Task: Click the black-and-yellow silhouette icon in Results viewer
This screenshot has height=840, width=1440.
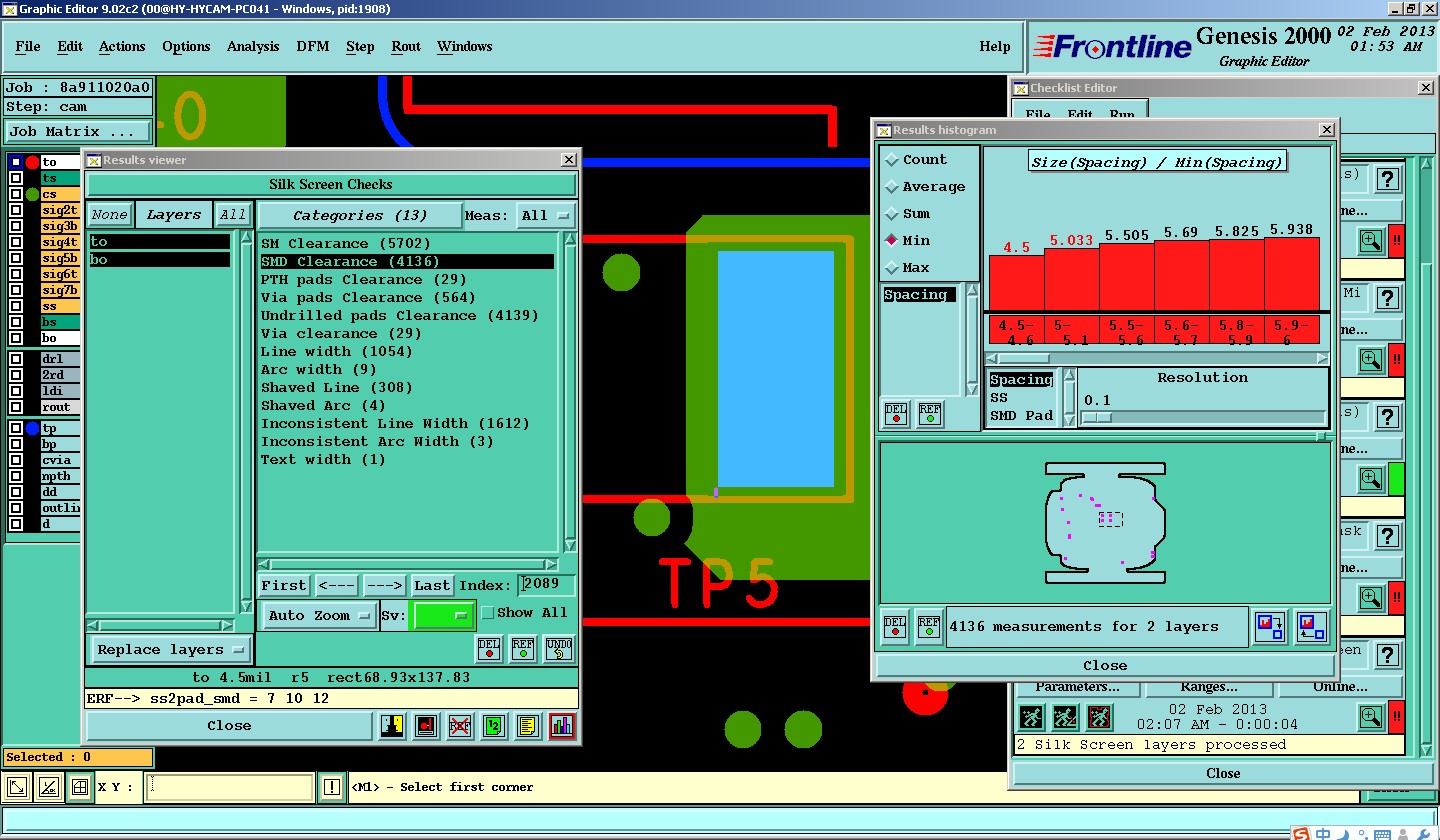Action: 392,726
